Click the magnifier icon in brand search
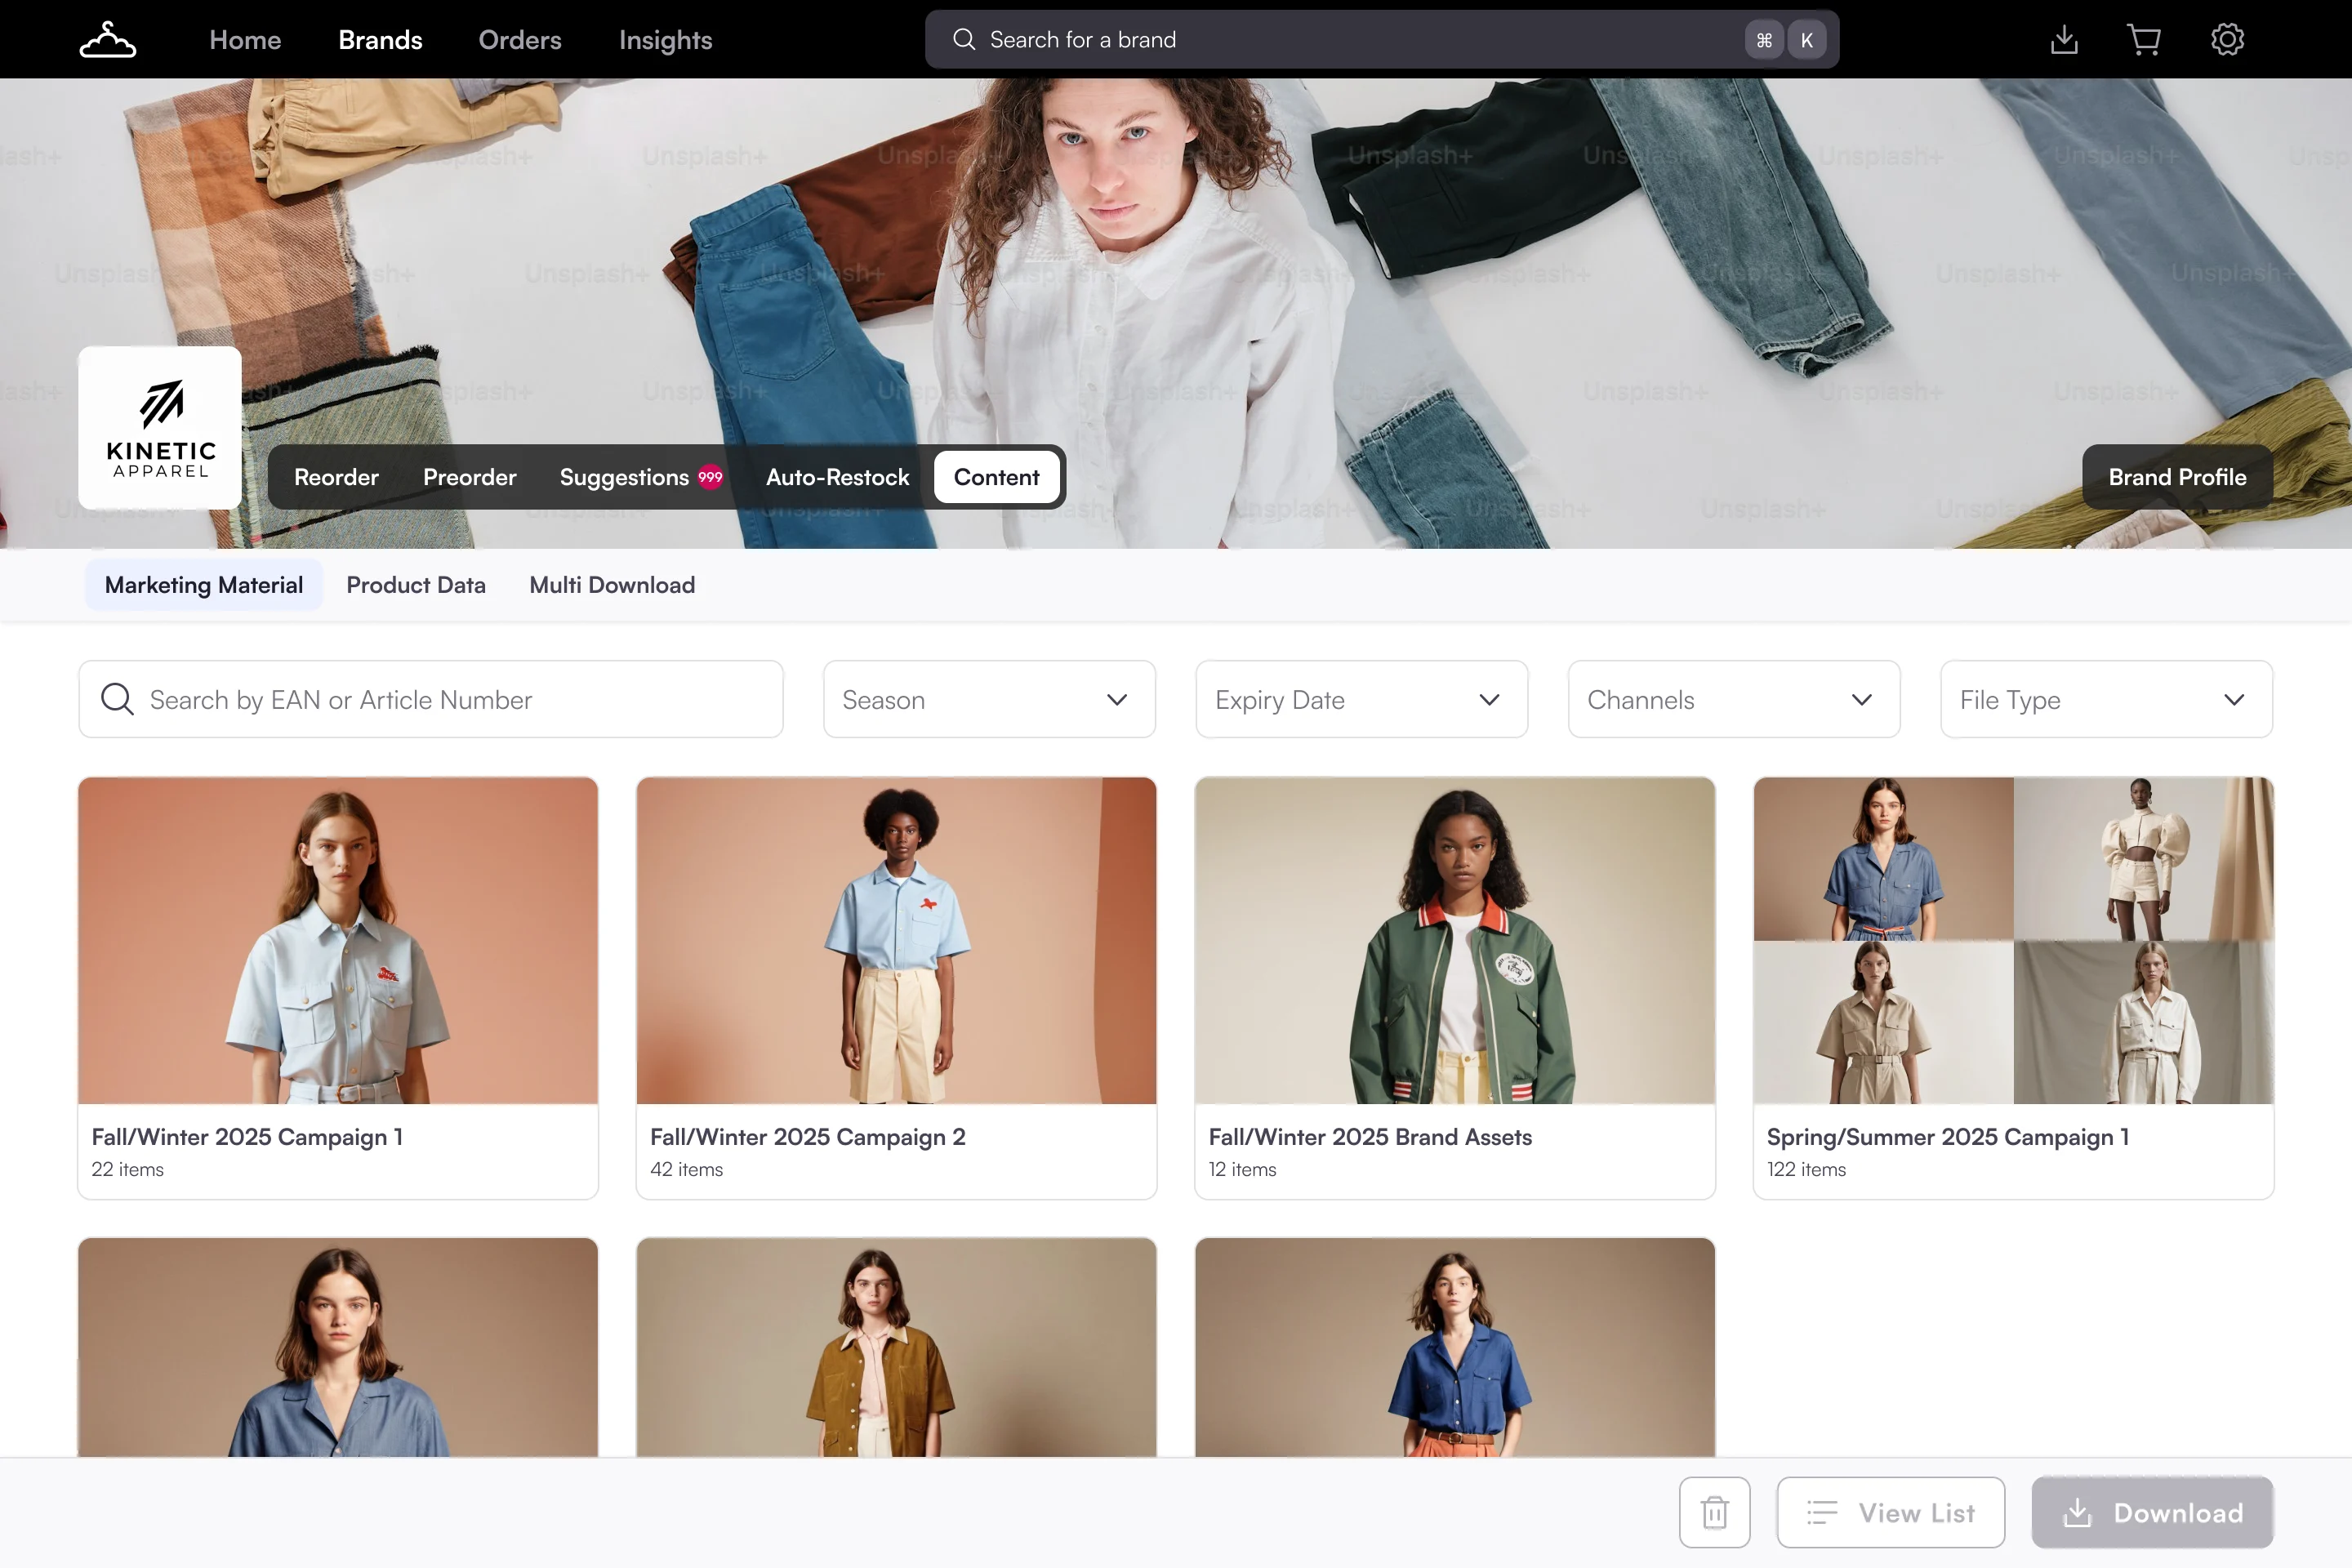This screenshot has width=2352, height=1568. (963, 40)
